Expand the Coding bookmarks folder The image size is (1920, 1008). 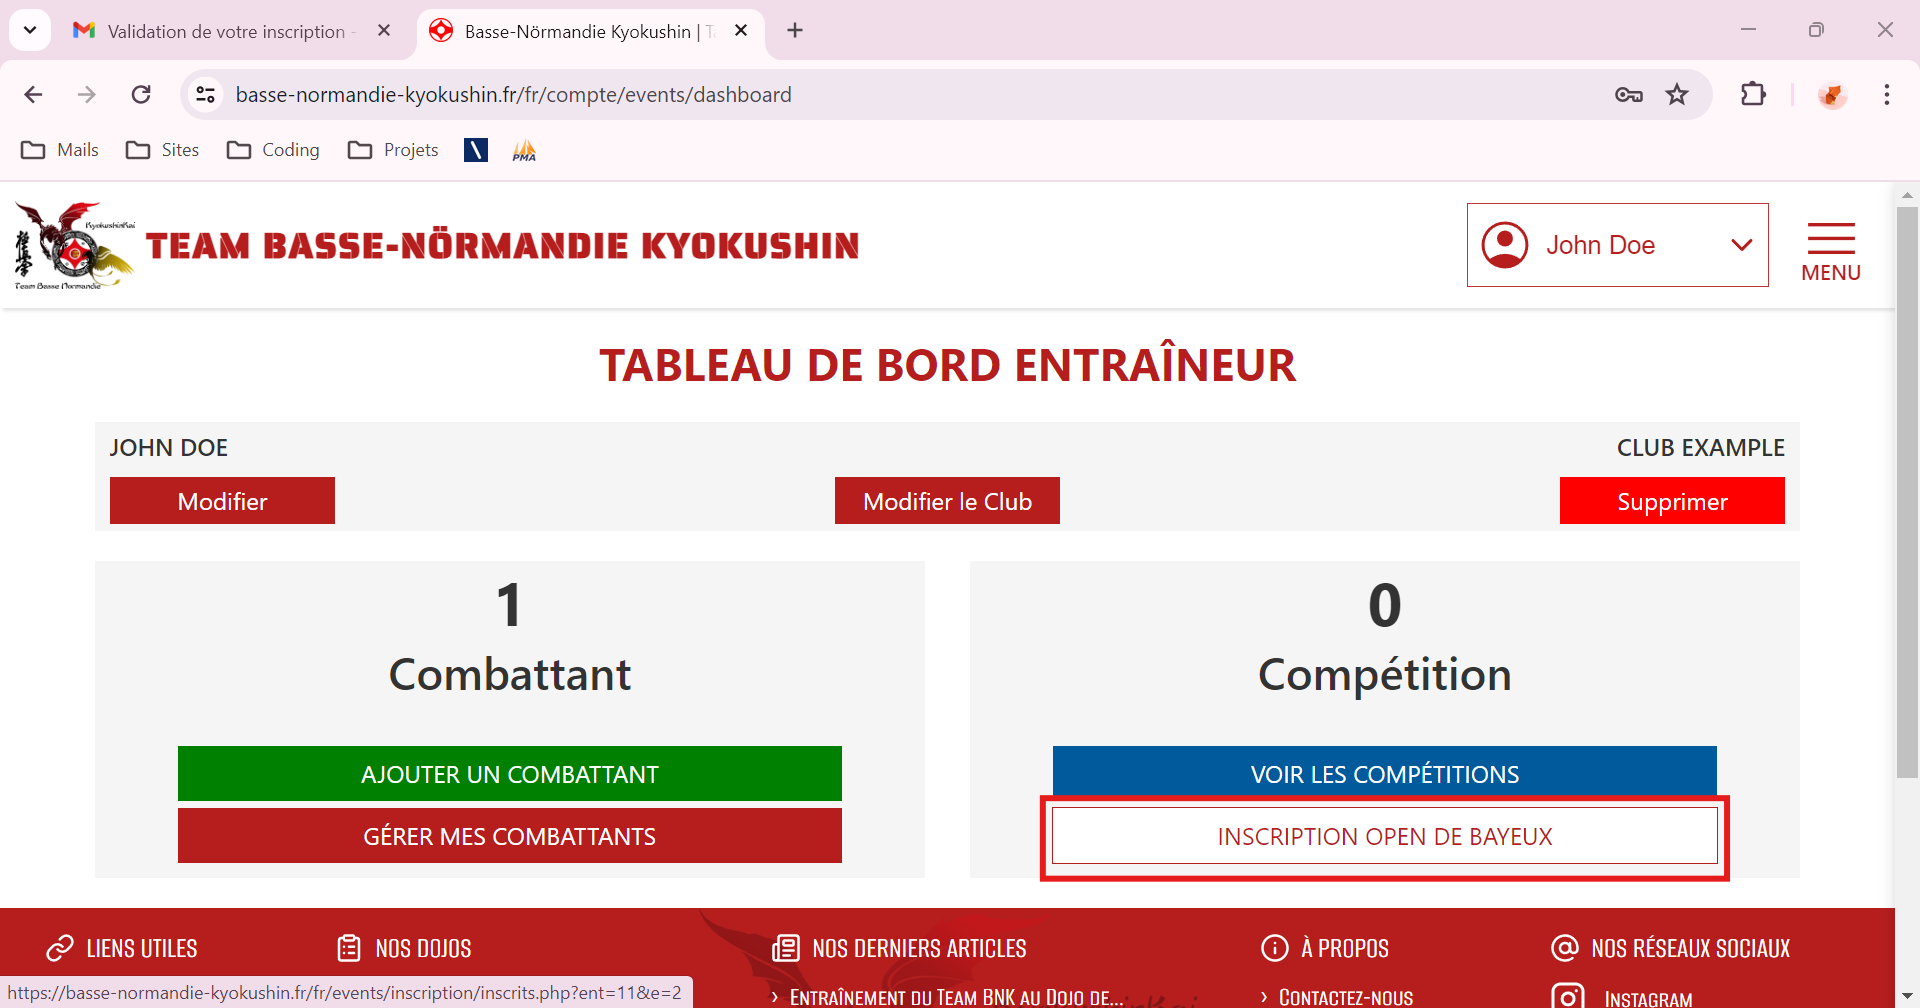pos(273,150)
